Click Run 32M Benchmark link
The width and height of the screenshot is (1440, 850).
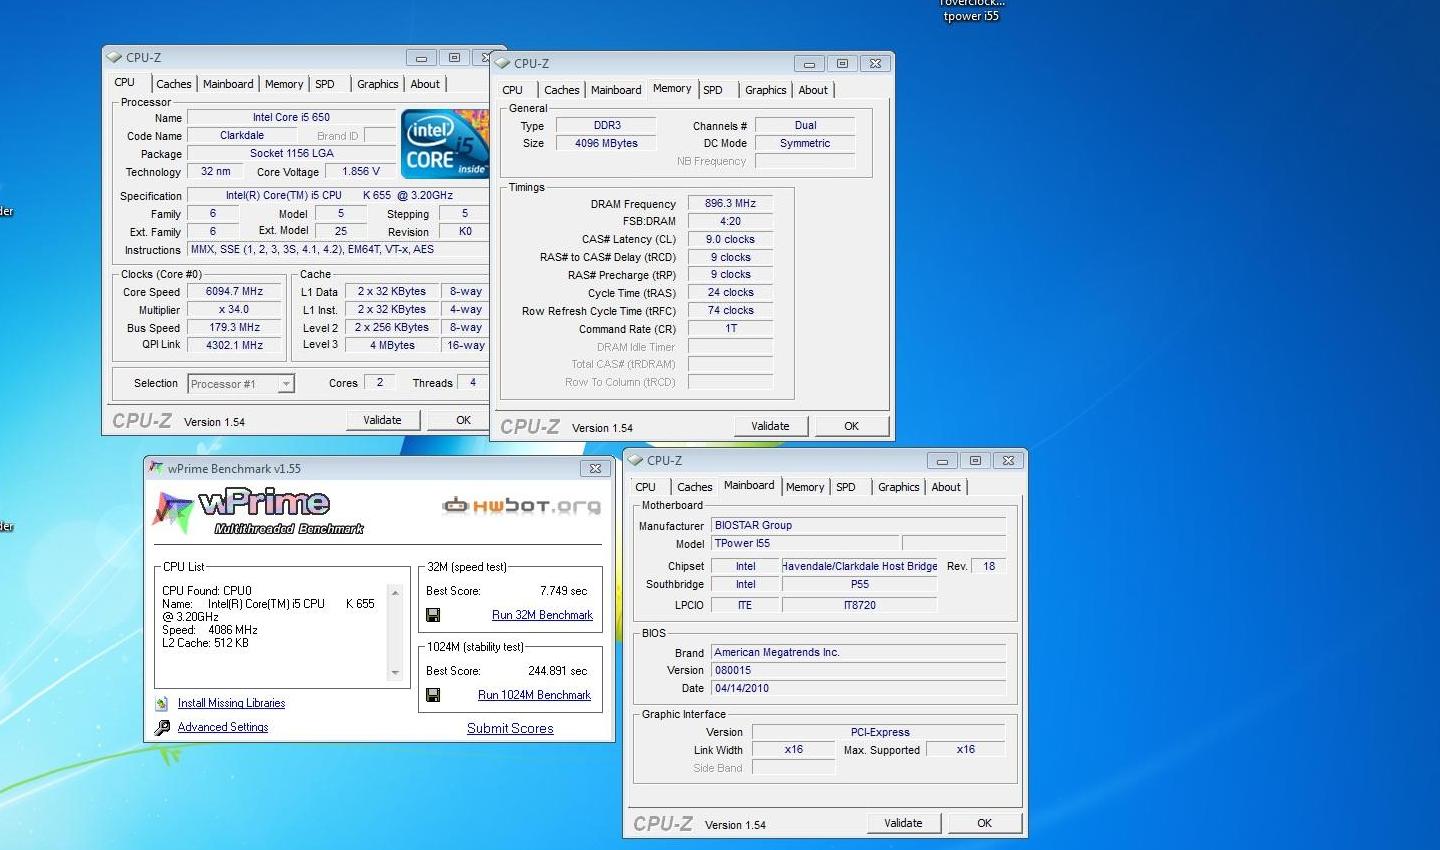click(x=542, y=615)
